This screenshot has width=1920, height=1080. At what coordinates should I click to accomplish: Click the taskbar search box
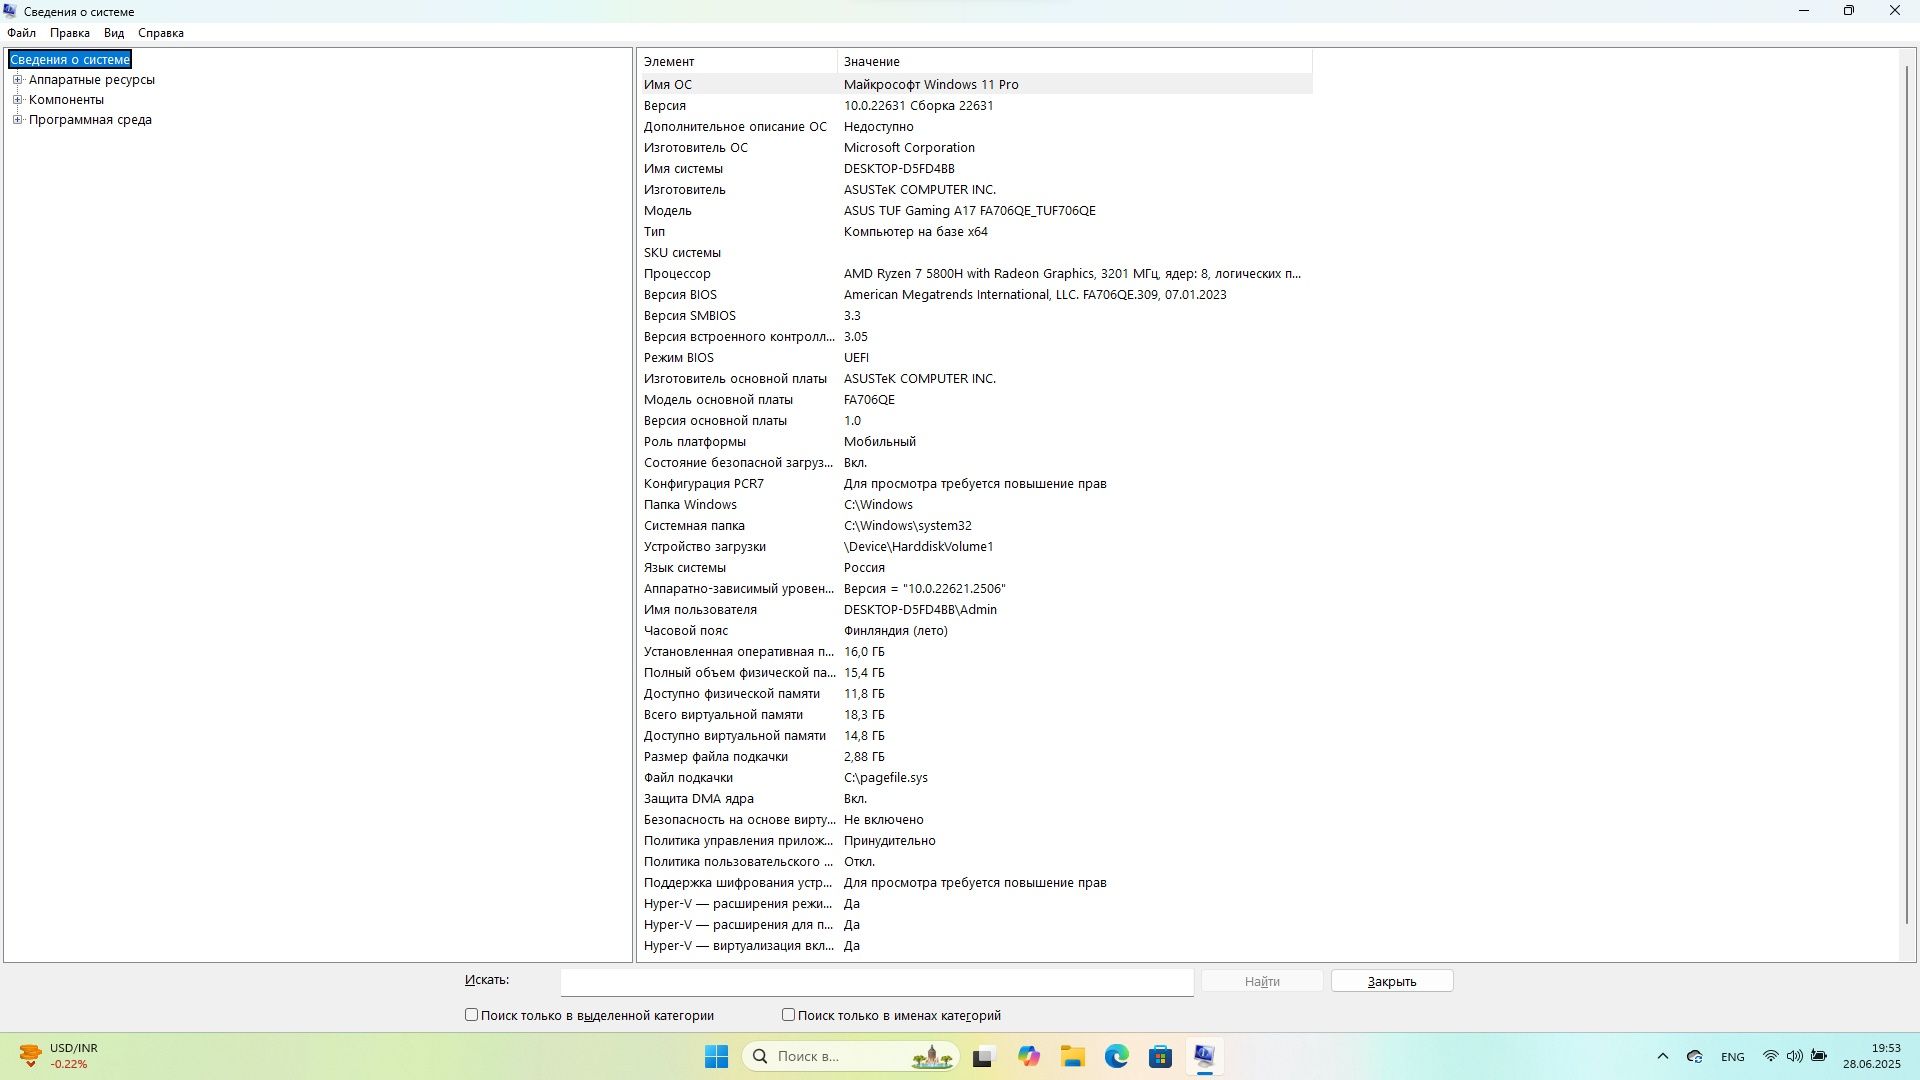[851, 1056]
